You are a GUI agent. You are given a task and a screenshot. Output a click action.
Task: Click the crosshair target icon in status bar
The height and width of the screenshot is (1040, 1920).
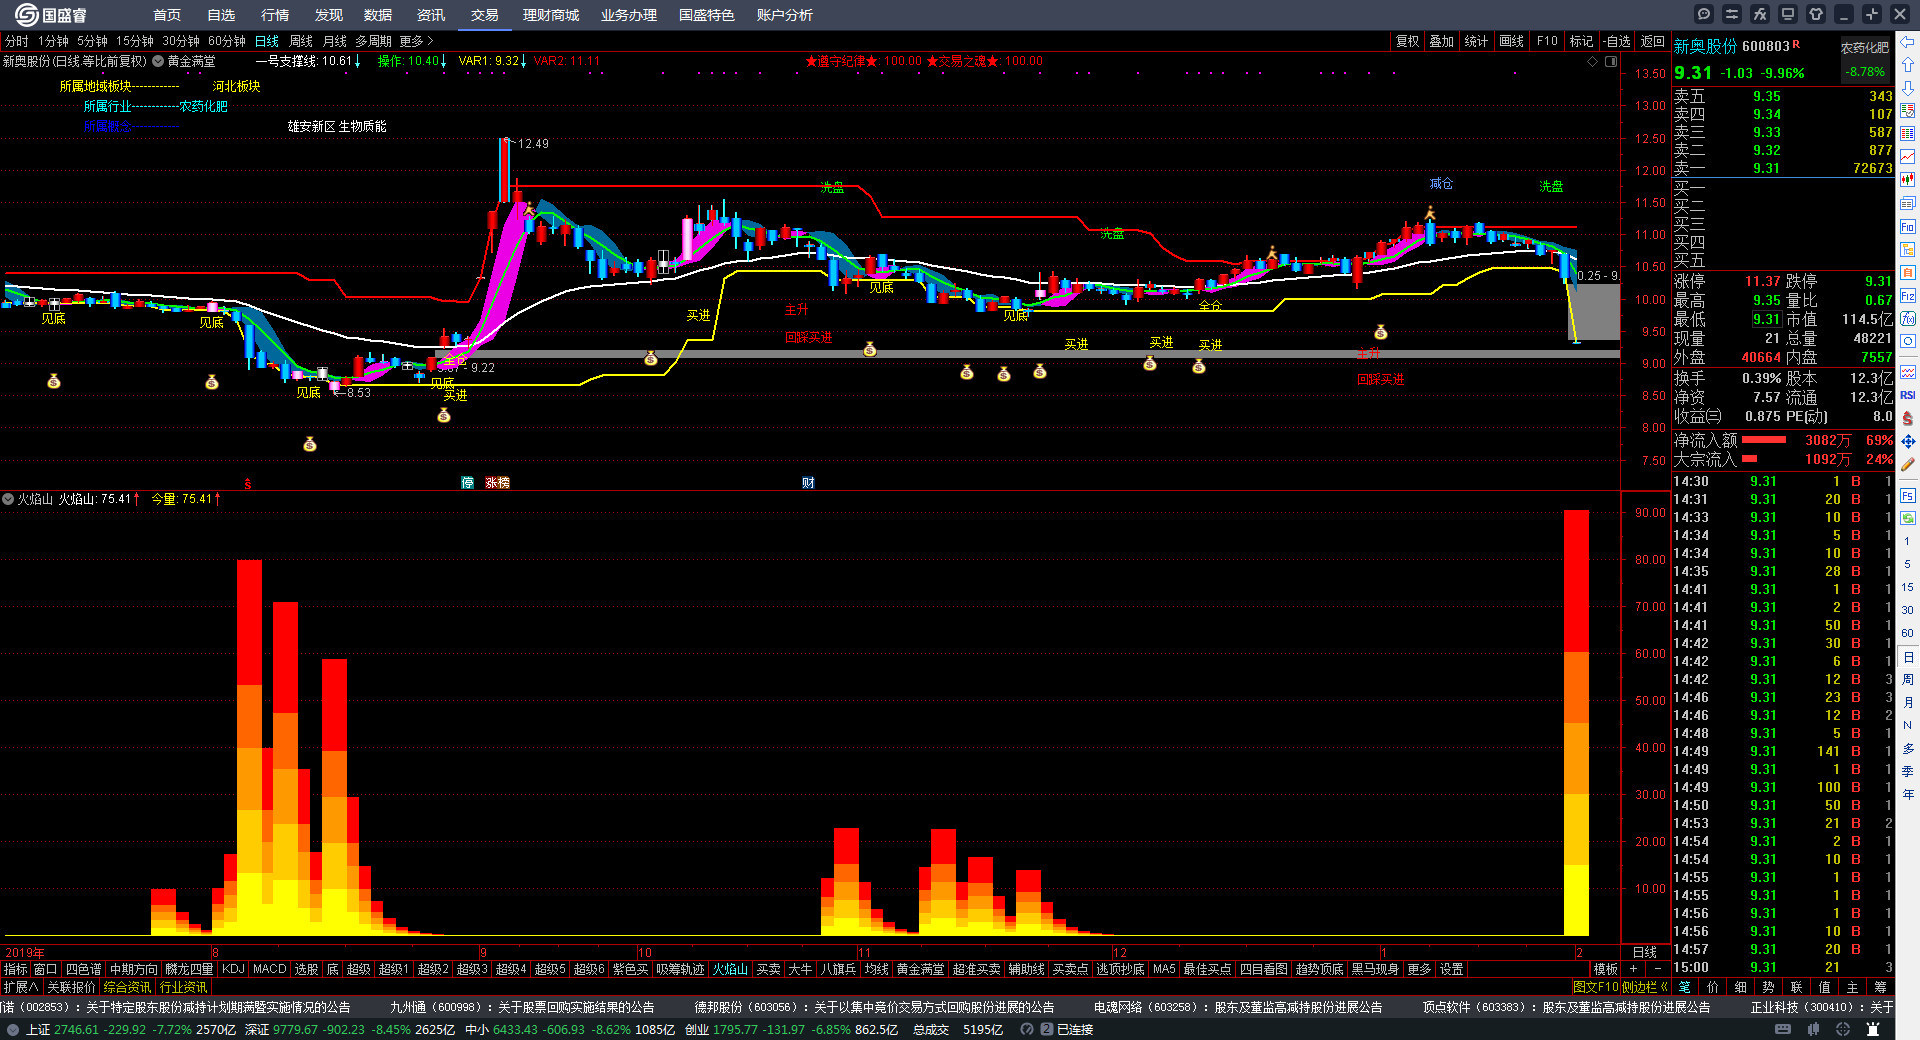(x=1843, y=1029)
